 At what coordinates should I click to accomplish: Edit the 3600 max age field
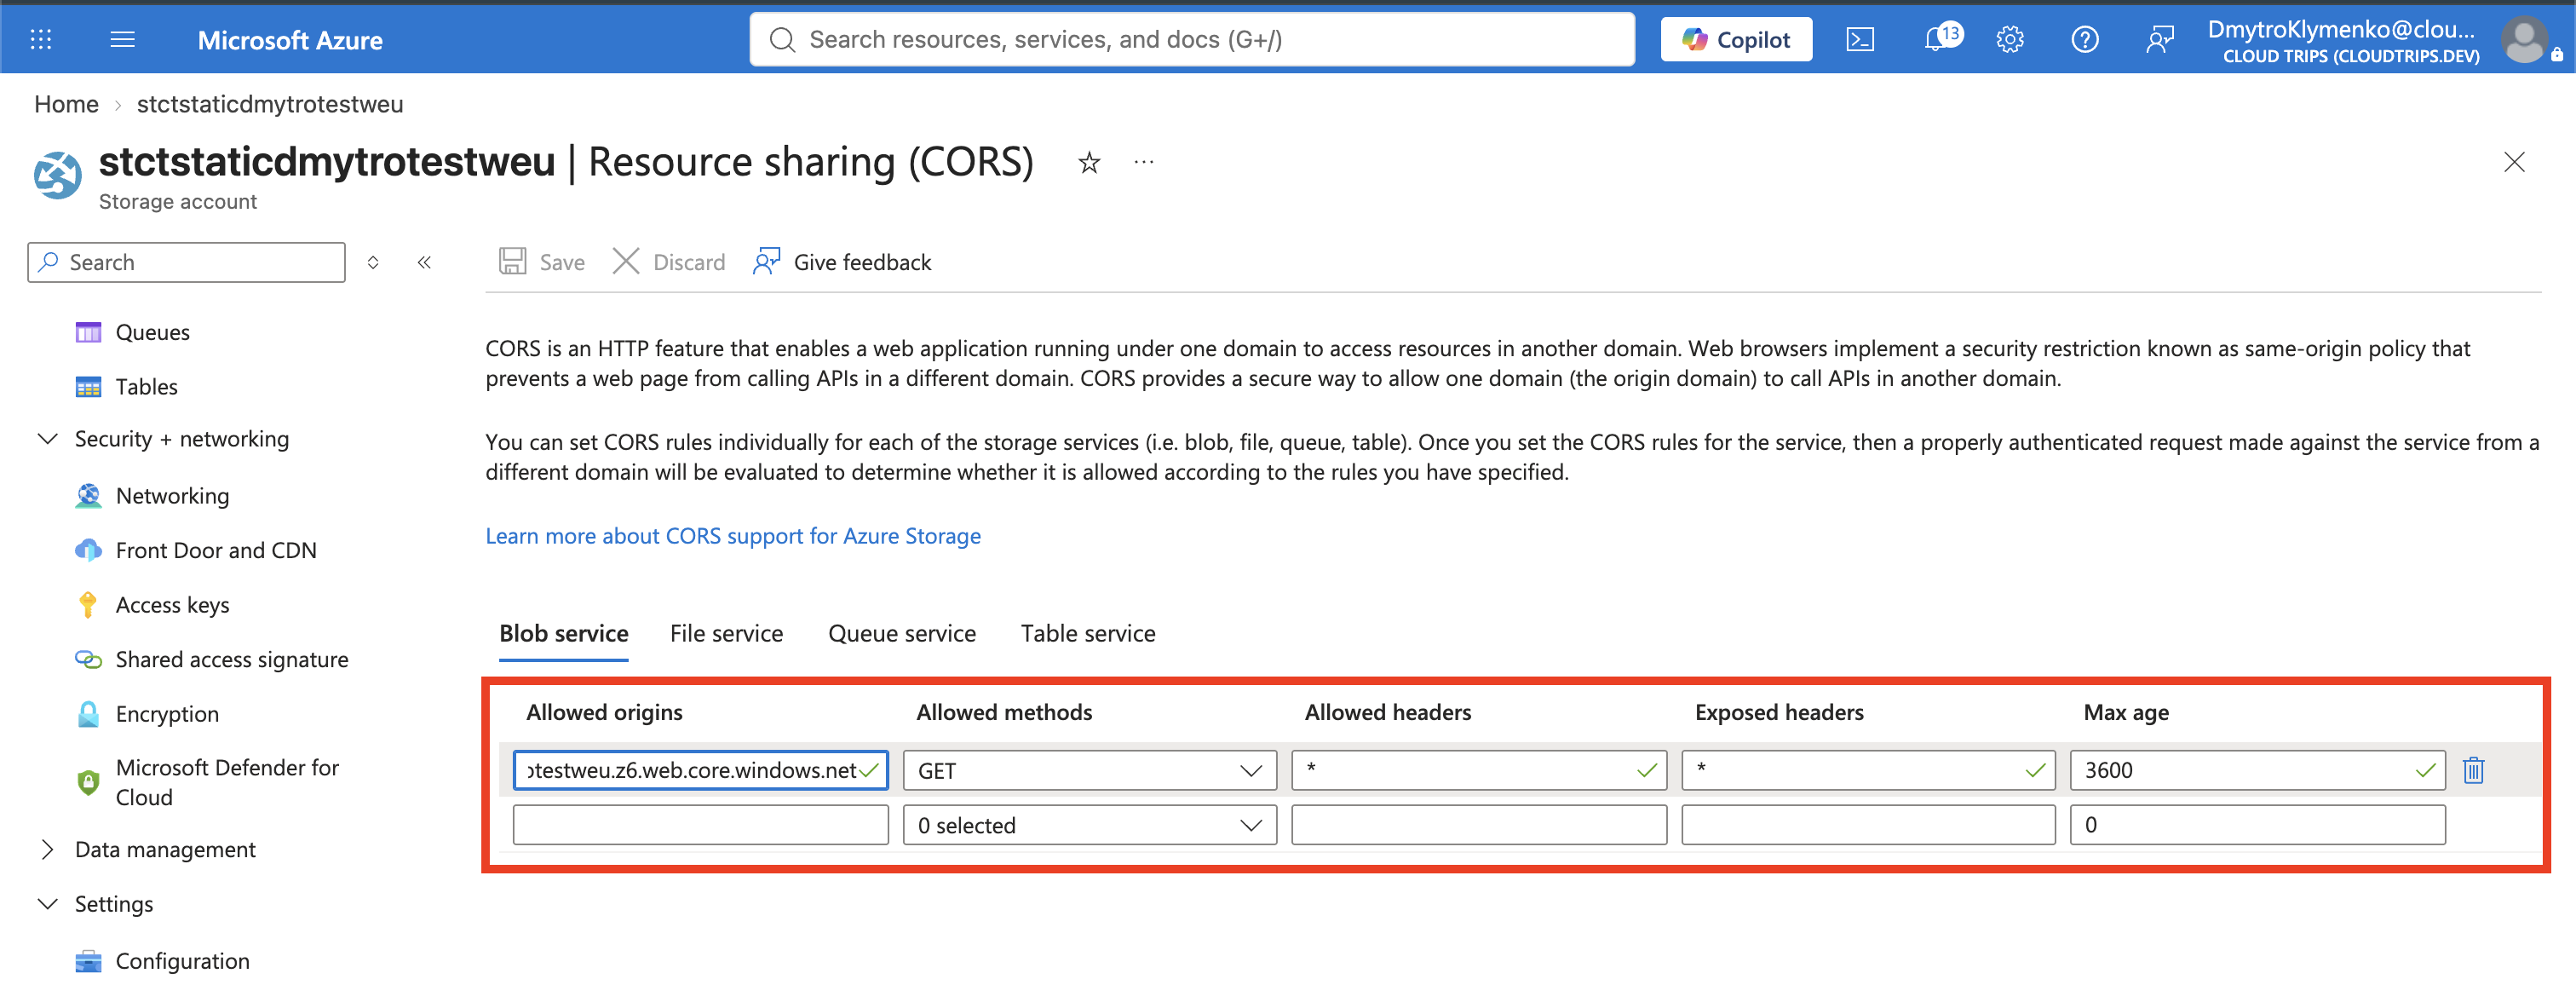pyautogui.click(x=2258, y=771)
